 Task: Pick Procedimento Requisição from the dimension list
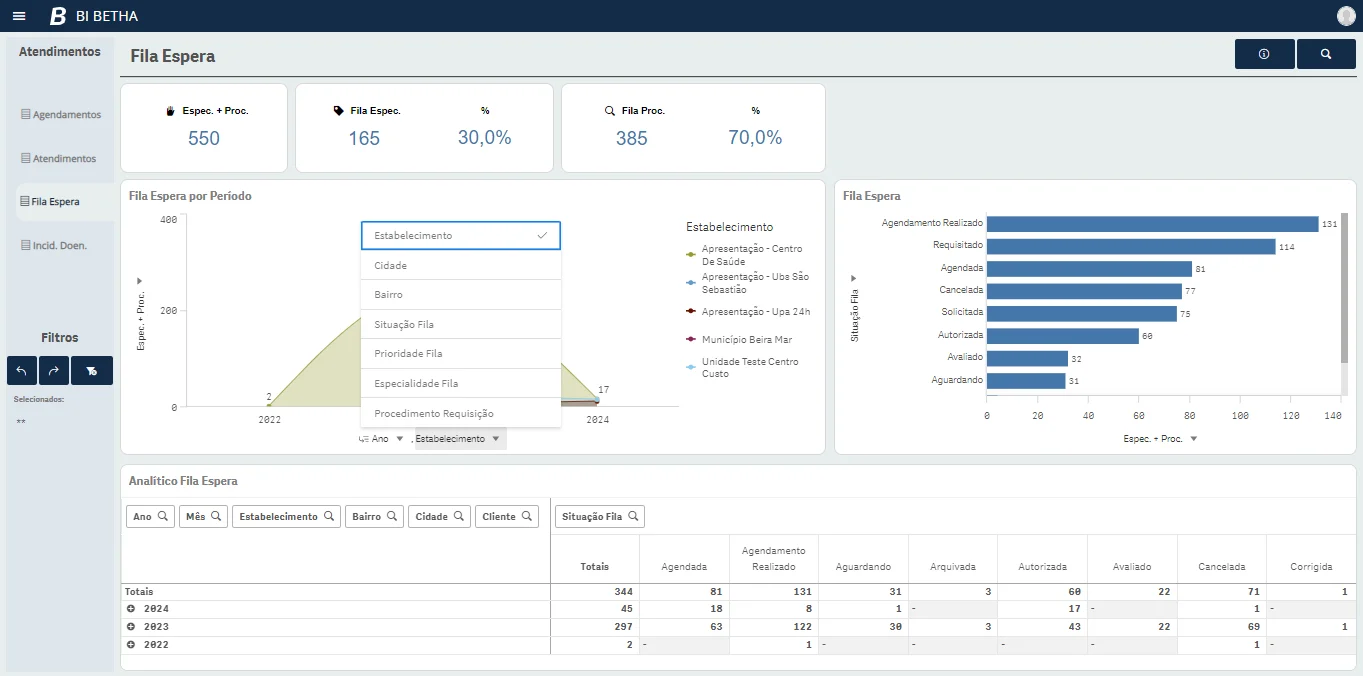(x=461, y=413)
